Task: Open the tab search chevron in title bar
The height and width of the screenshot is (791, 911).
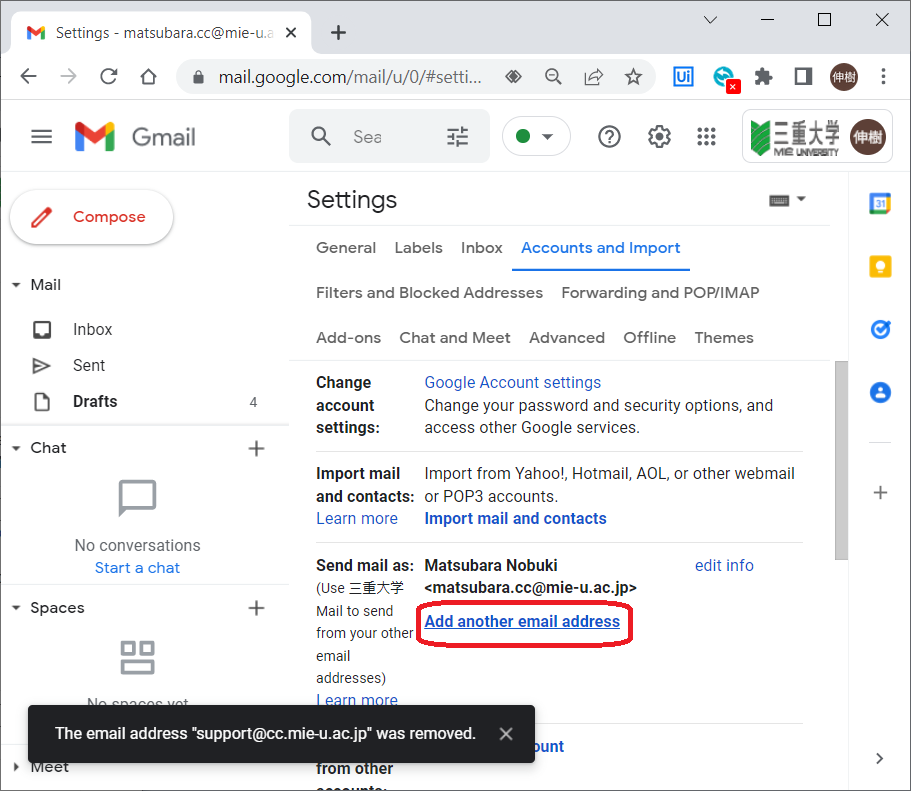Action: click(710, 20)
